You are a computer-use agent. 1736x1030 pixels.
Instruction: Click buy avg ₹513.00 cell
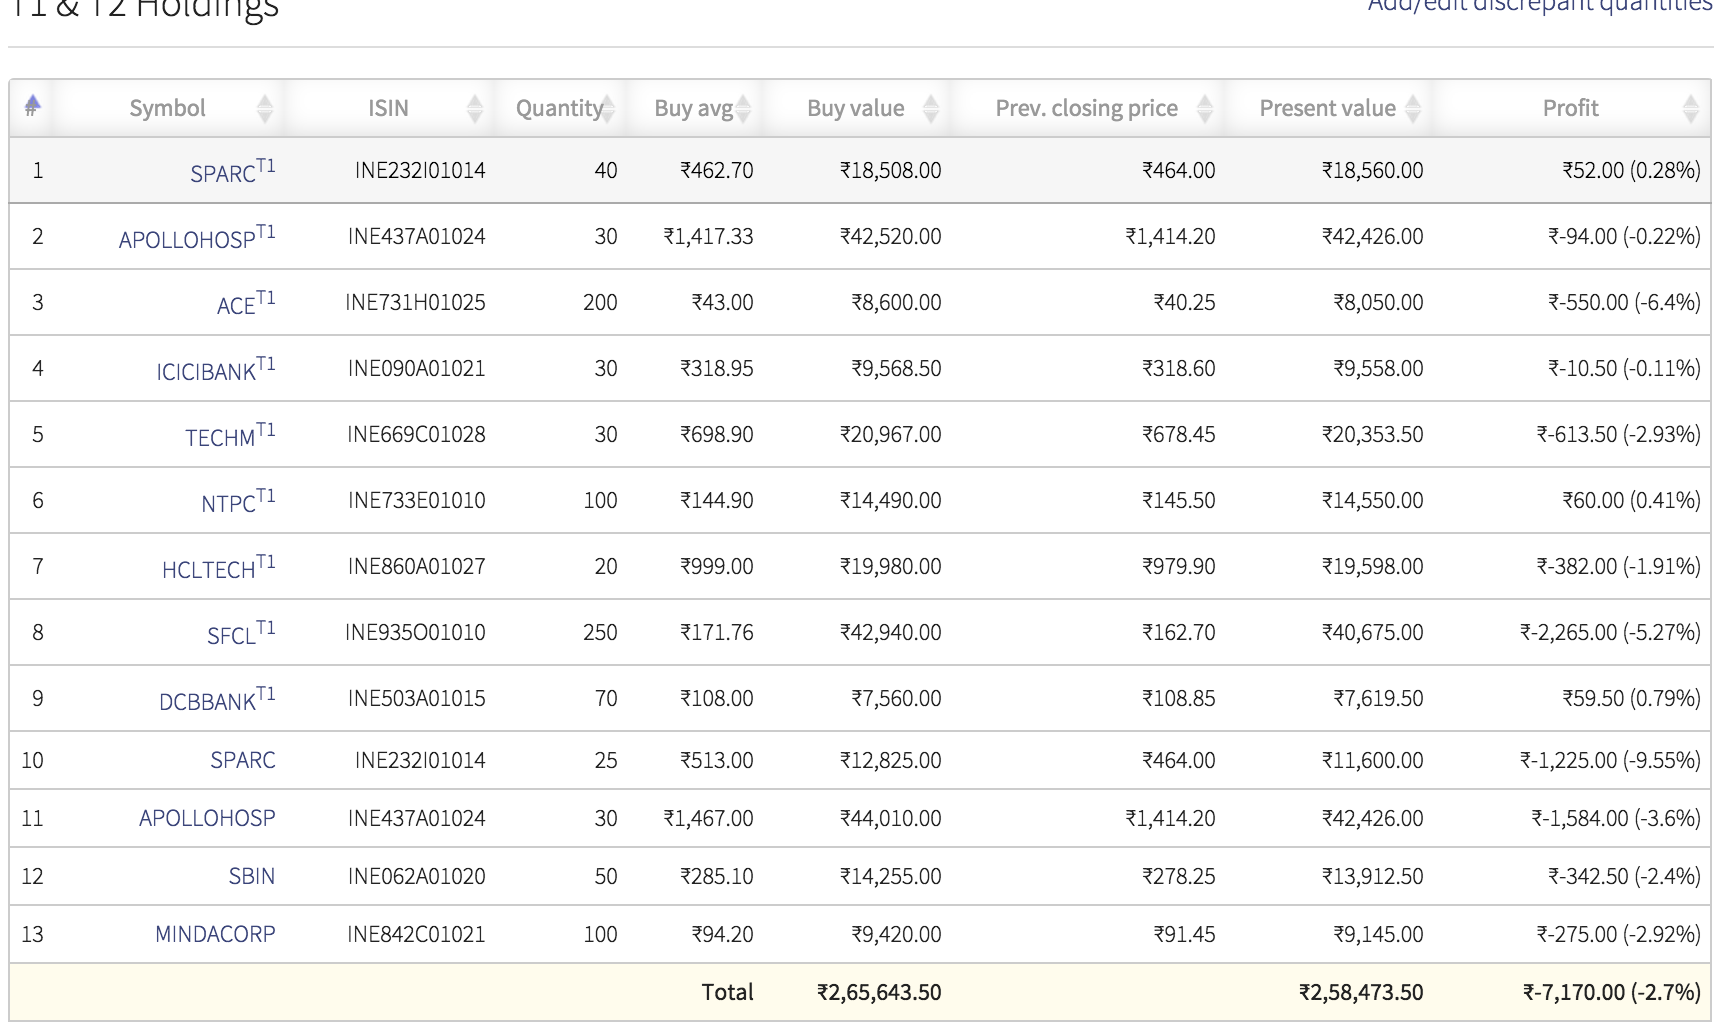[x=717, y=760]
